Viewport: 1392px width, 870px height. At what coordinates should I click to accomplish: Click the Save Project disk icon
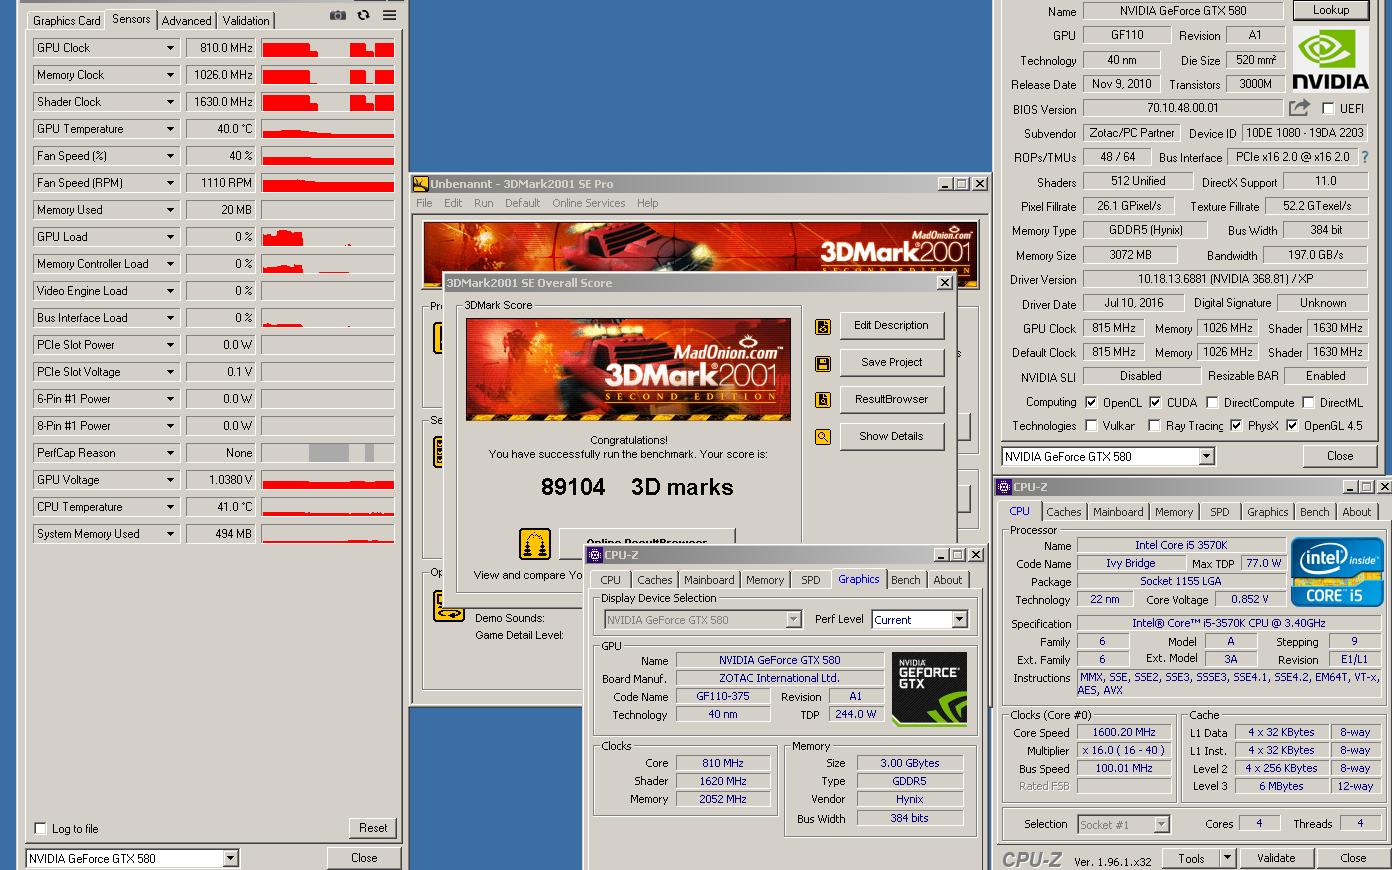point(823,363)
